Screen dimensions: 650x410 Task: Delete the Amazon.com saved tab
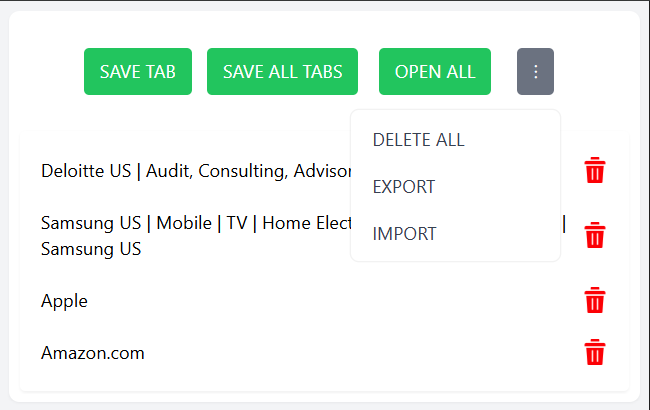(x=595, y=353)
